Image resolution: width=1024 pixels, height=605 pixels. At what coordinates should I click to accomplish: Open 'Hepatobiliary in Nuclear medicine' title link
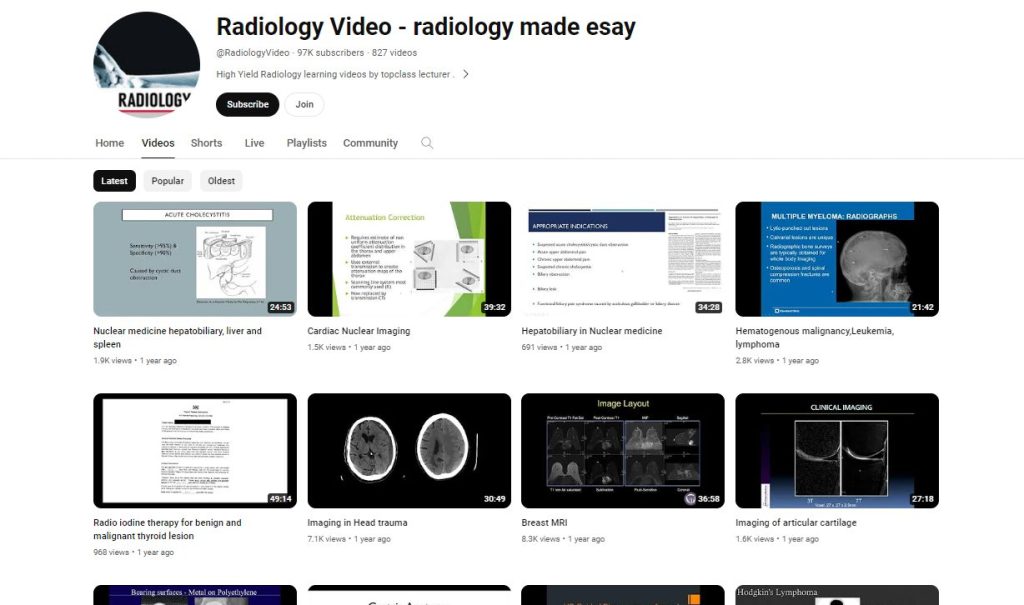tap(591, 331)
